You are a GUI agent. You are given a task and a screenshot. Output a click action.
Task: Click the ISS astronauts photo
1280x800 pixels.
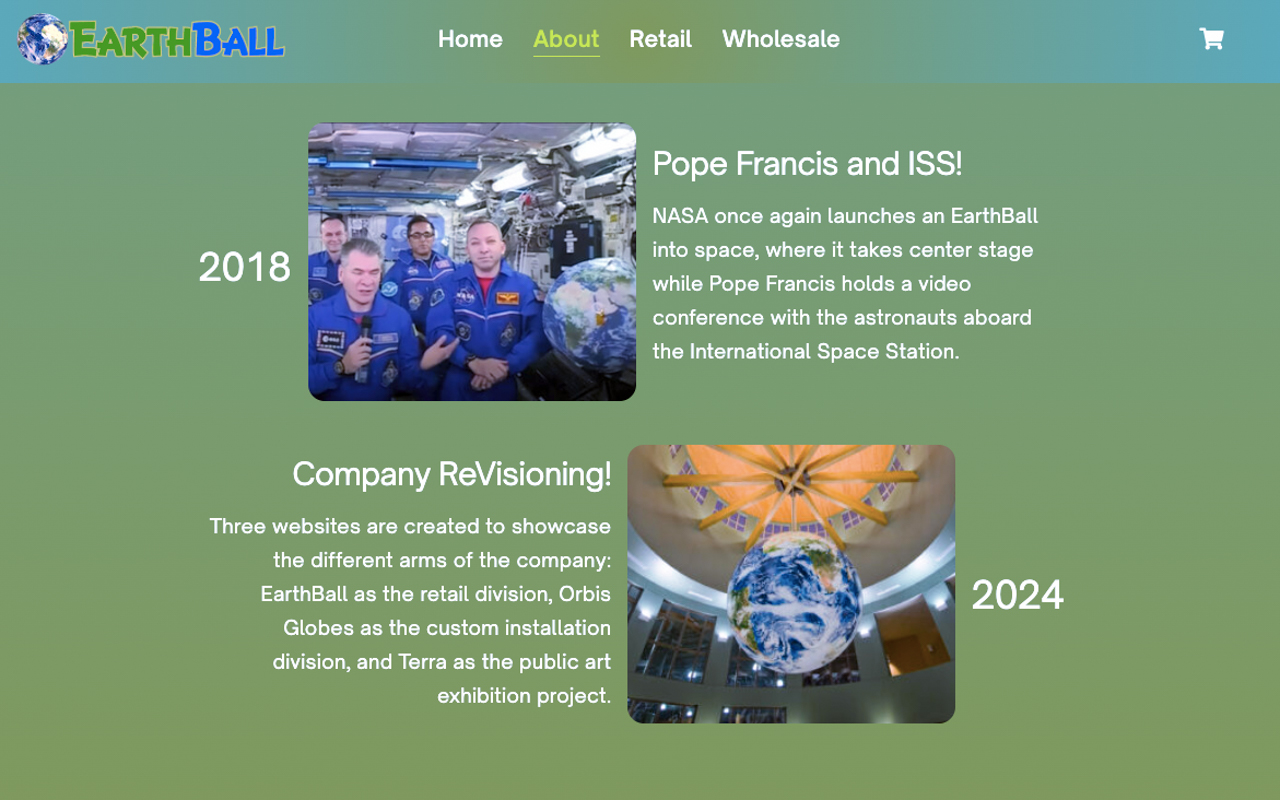[472, 262]
